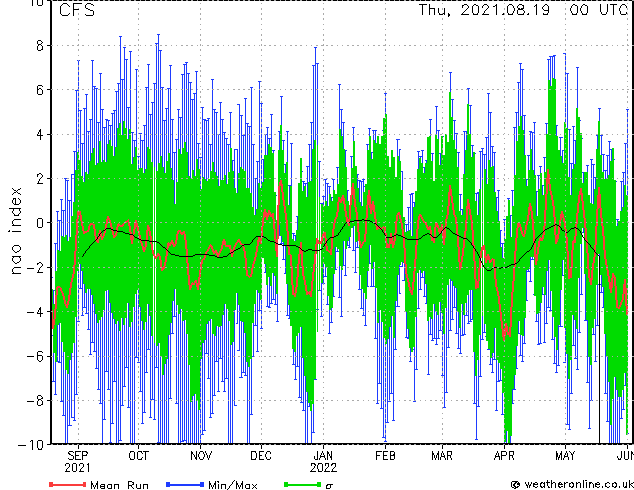Click the OCT month axis label

click(x=138, y=456)
